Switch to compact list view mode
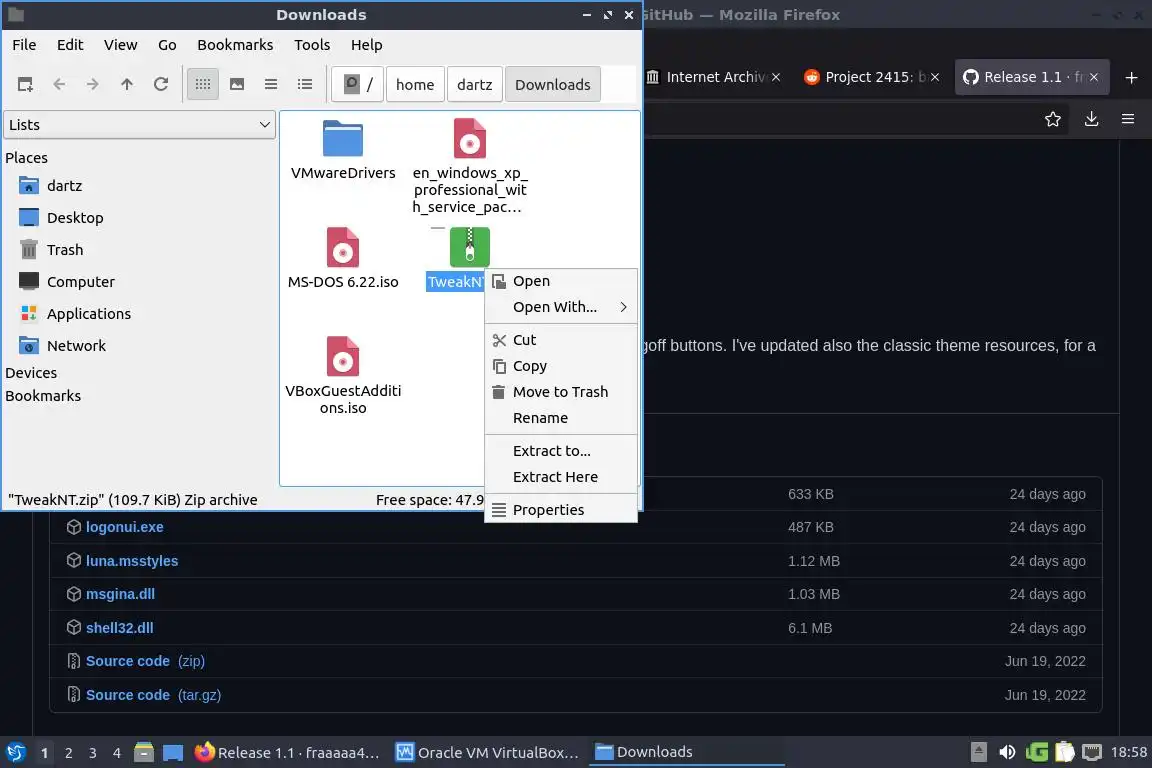 pos(271,85)
